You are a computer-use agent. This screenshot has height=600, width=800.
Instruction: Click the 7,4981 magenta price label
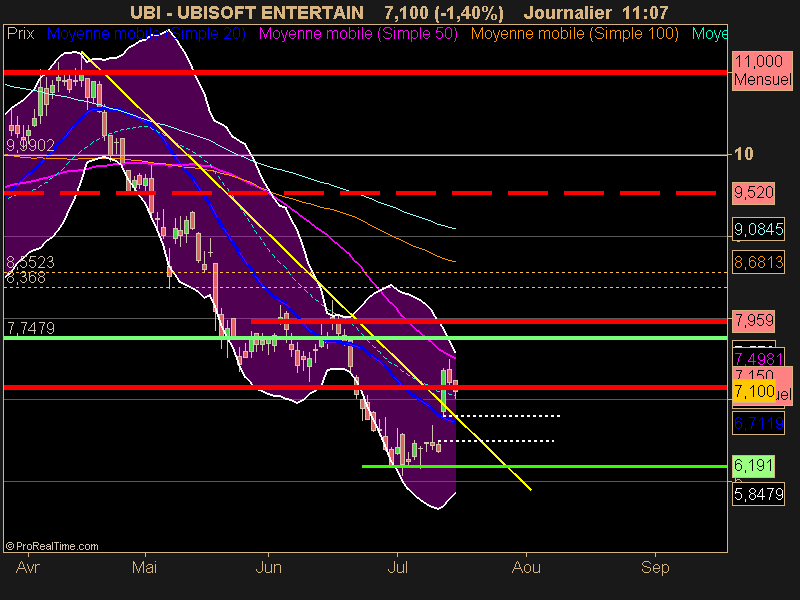[758, 359]
